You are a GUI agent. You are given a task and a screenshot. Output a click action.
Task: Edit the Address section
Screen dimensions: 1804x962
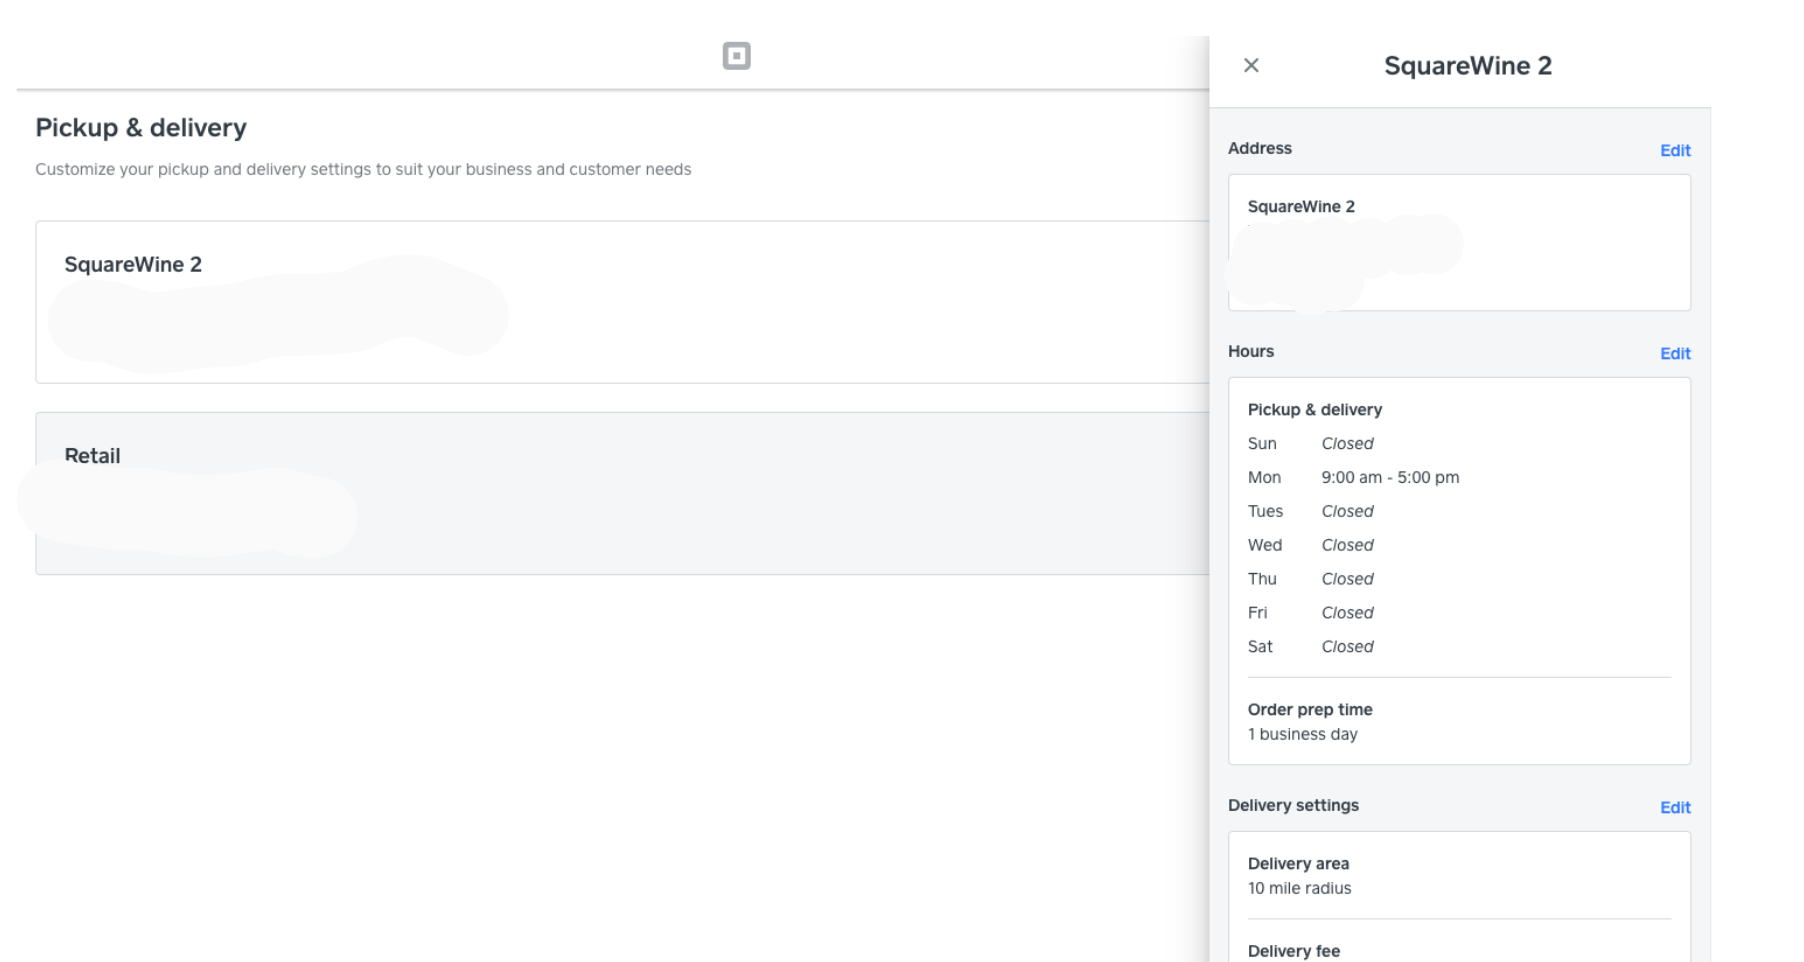(x=1675, y=150)
